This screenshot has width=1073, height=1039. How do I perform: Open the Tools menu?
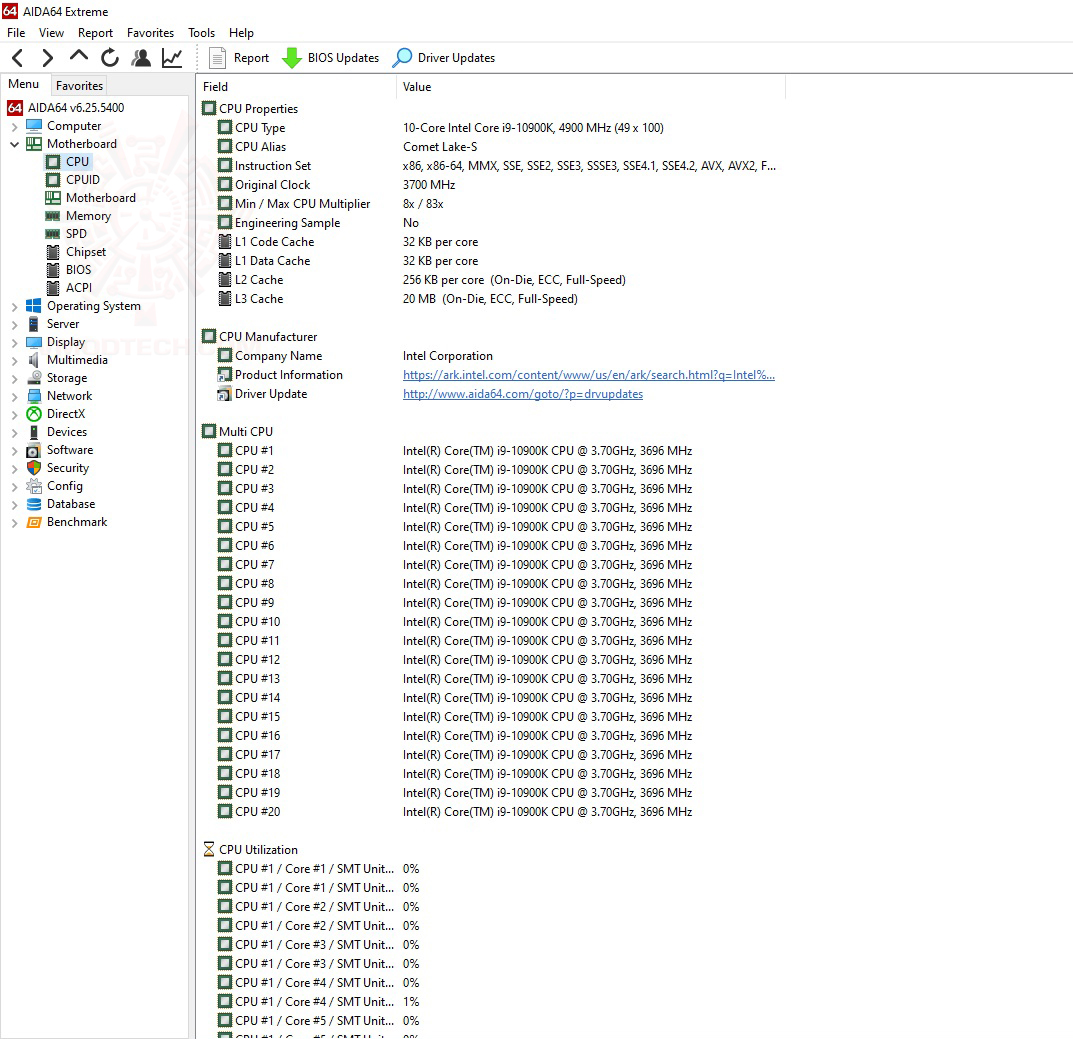201,33
